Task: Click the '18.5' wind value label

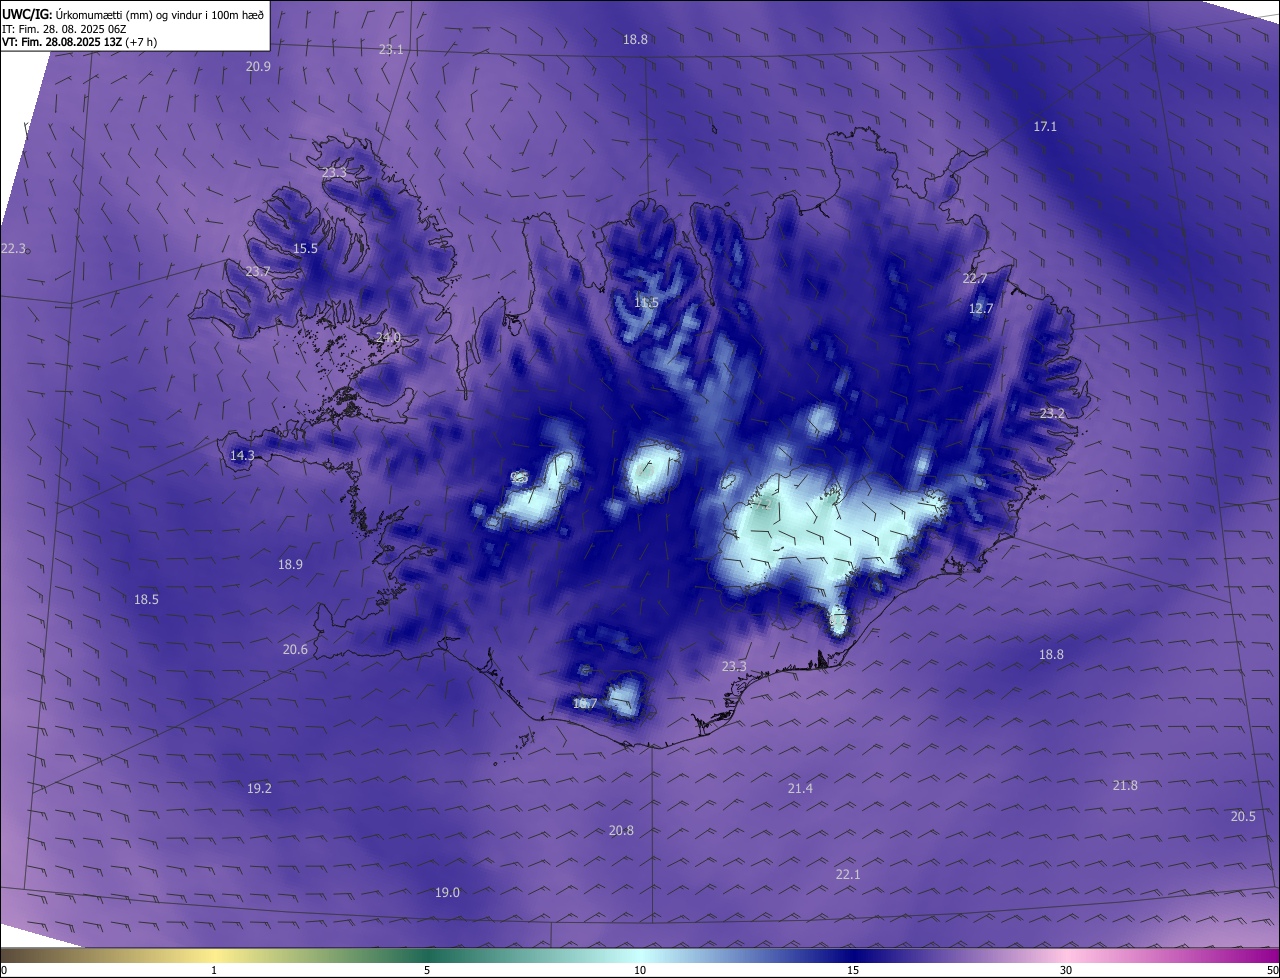Action: (146, 599)
